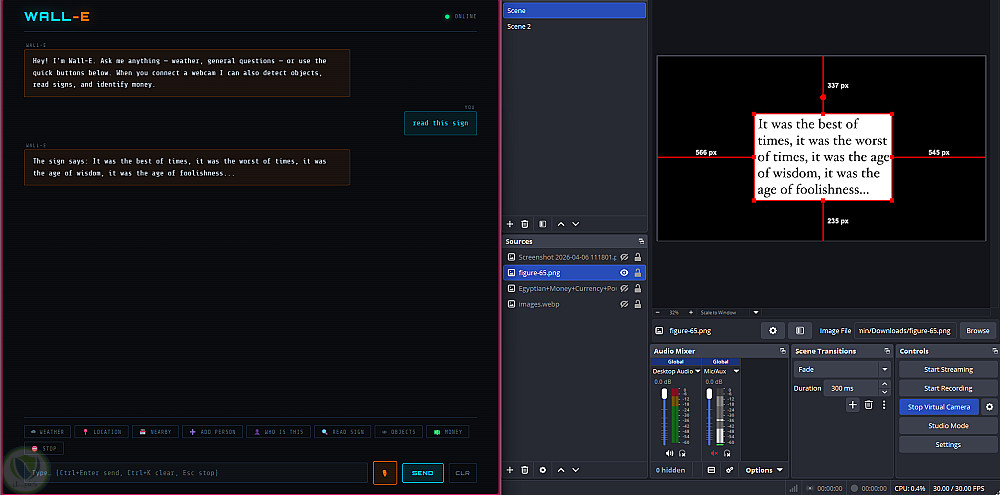Move the selected scene up
Image resolution: width=1000 pixels, height=495 pixels.
pos(561,224)
